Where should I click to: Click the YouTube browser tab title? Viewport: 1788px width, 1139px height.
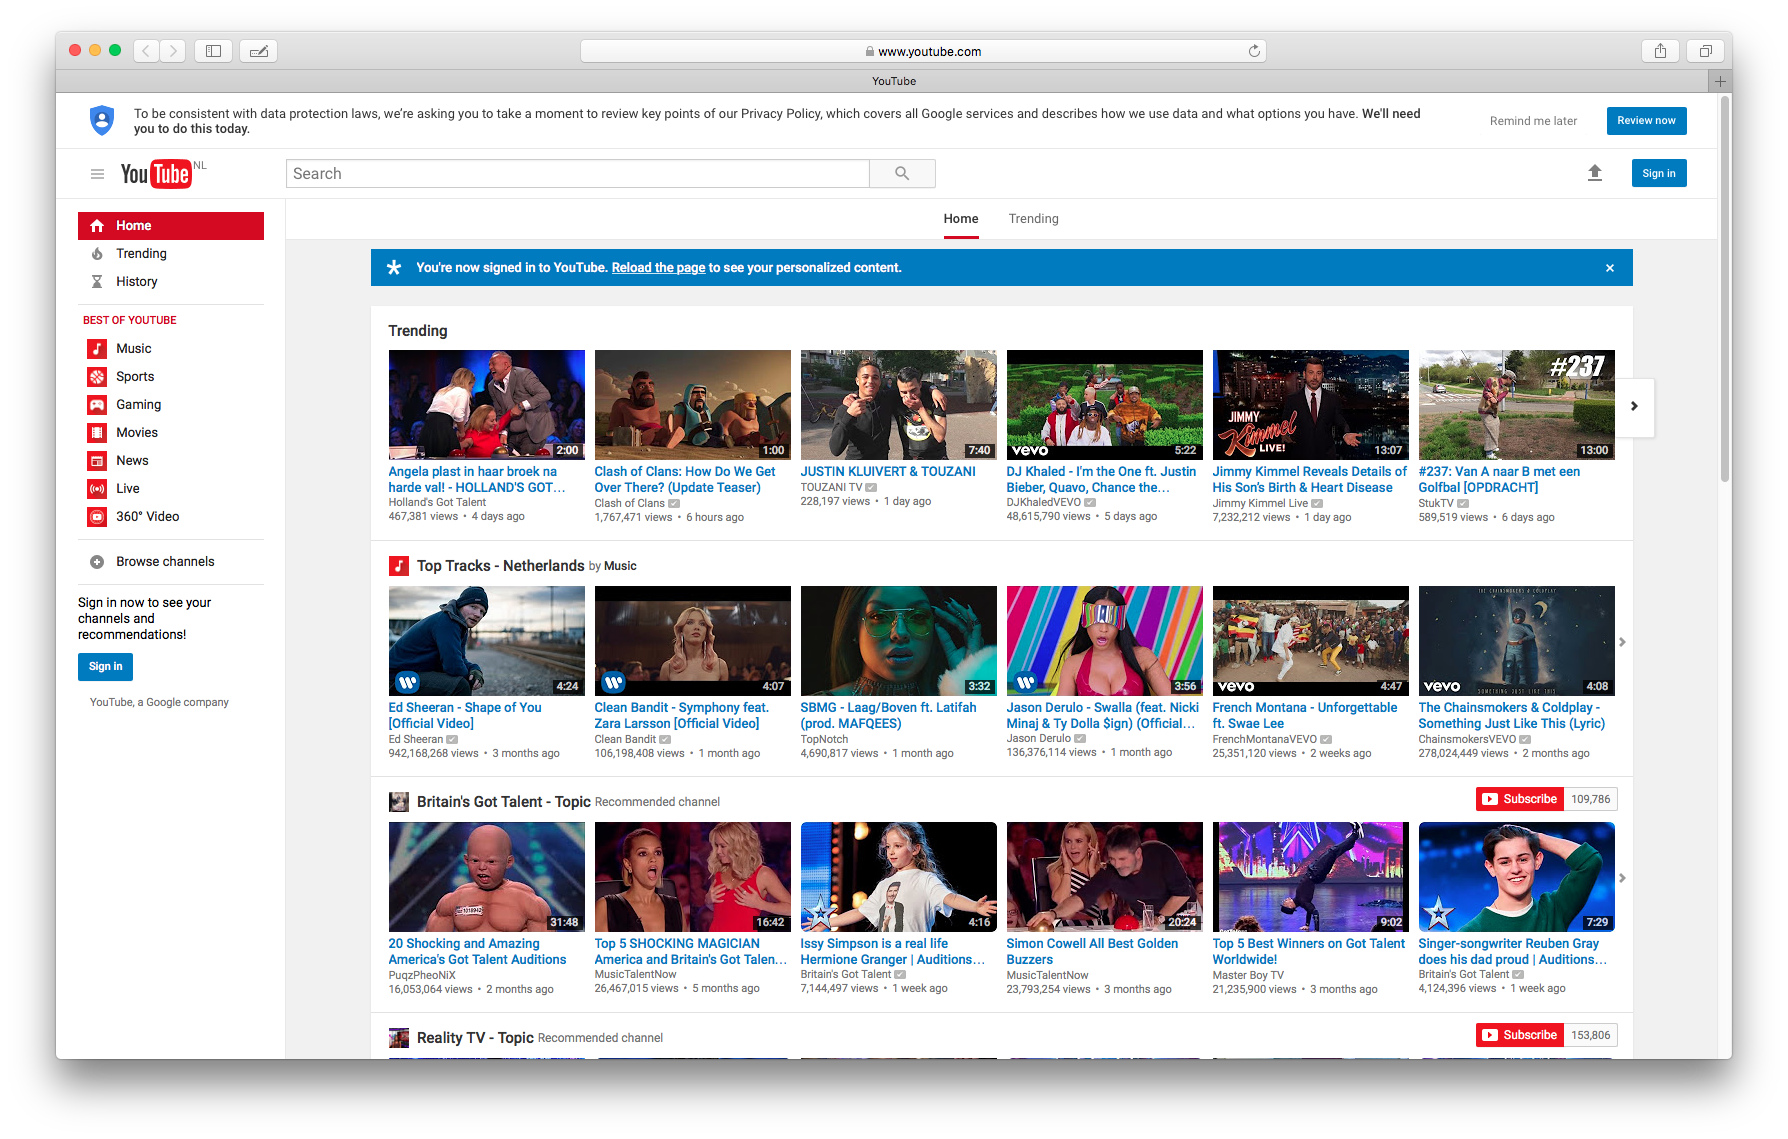(894, 81)
